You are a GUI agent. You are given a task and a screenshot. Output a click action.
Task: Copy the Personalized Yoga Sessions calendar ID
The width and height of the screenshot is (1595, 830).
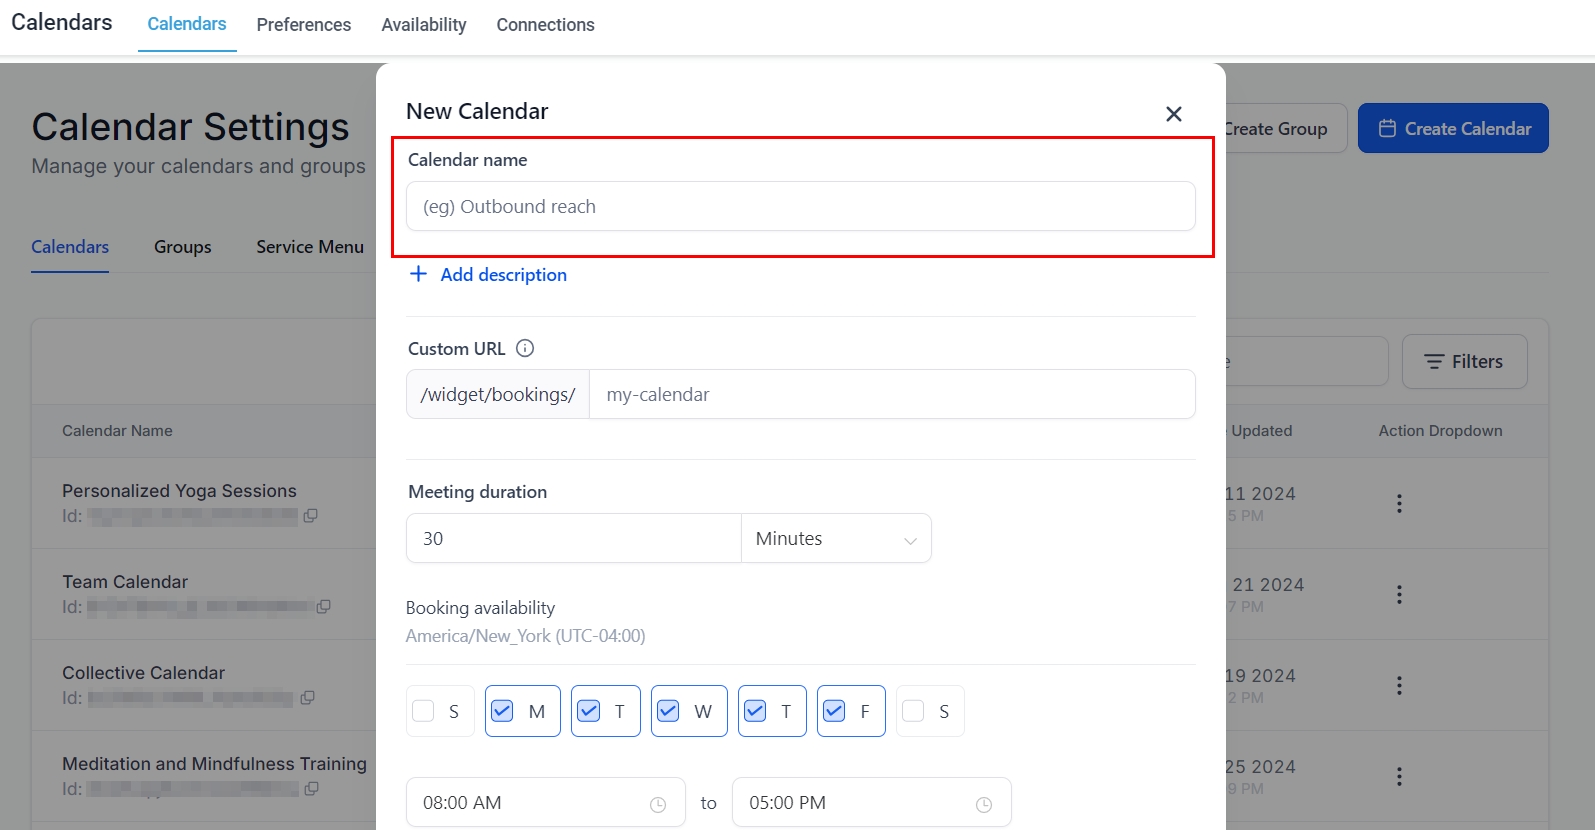[311, 516]
